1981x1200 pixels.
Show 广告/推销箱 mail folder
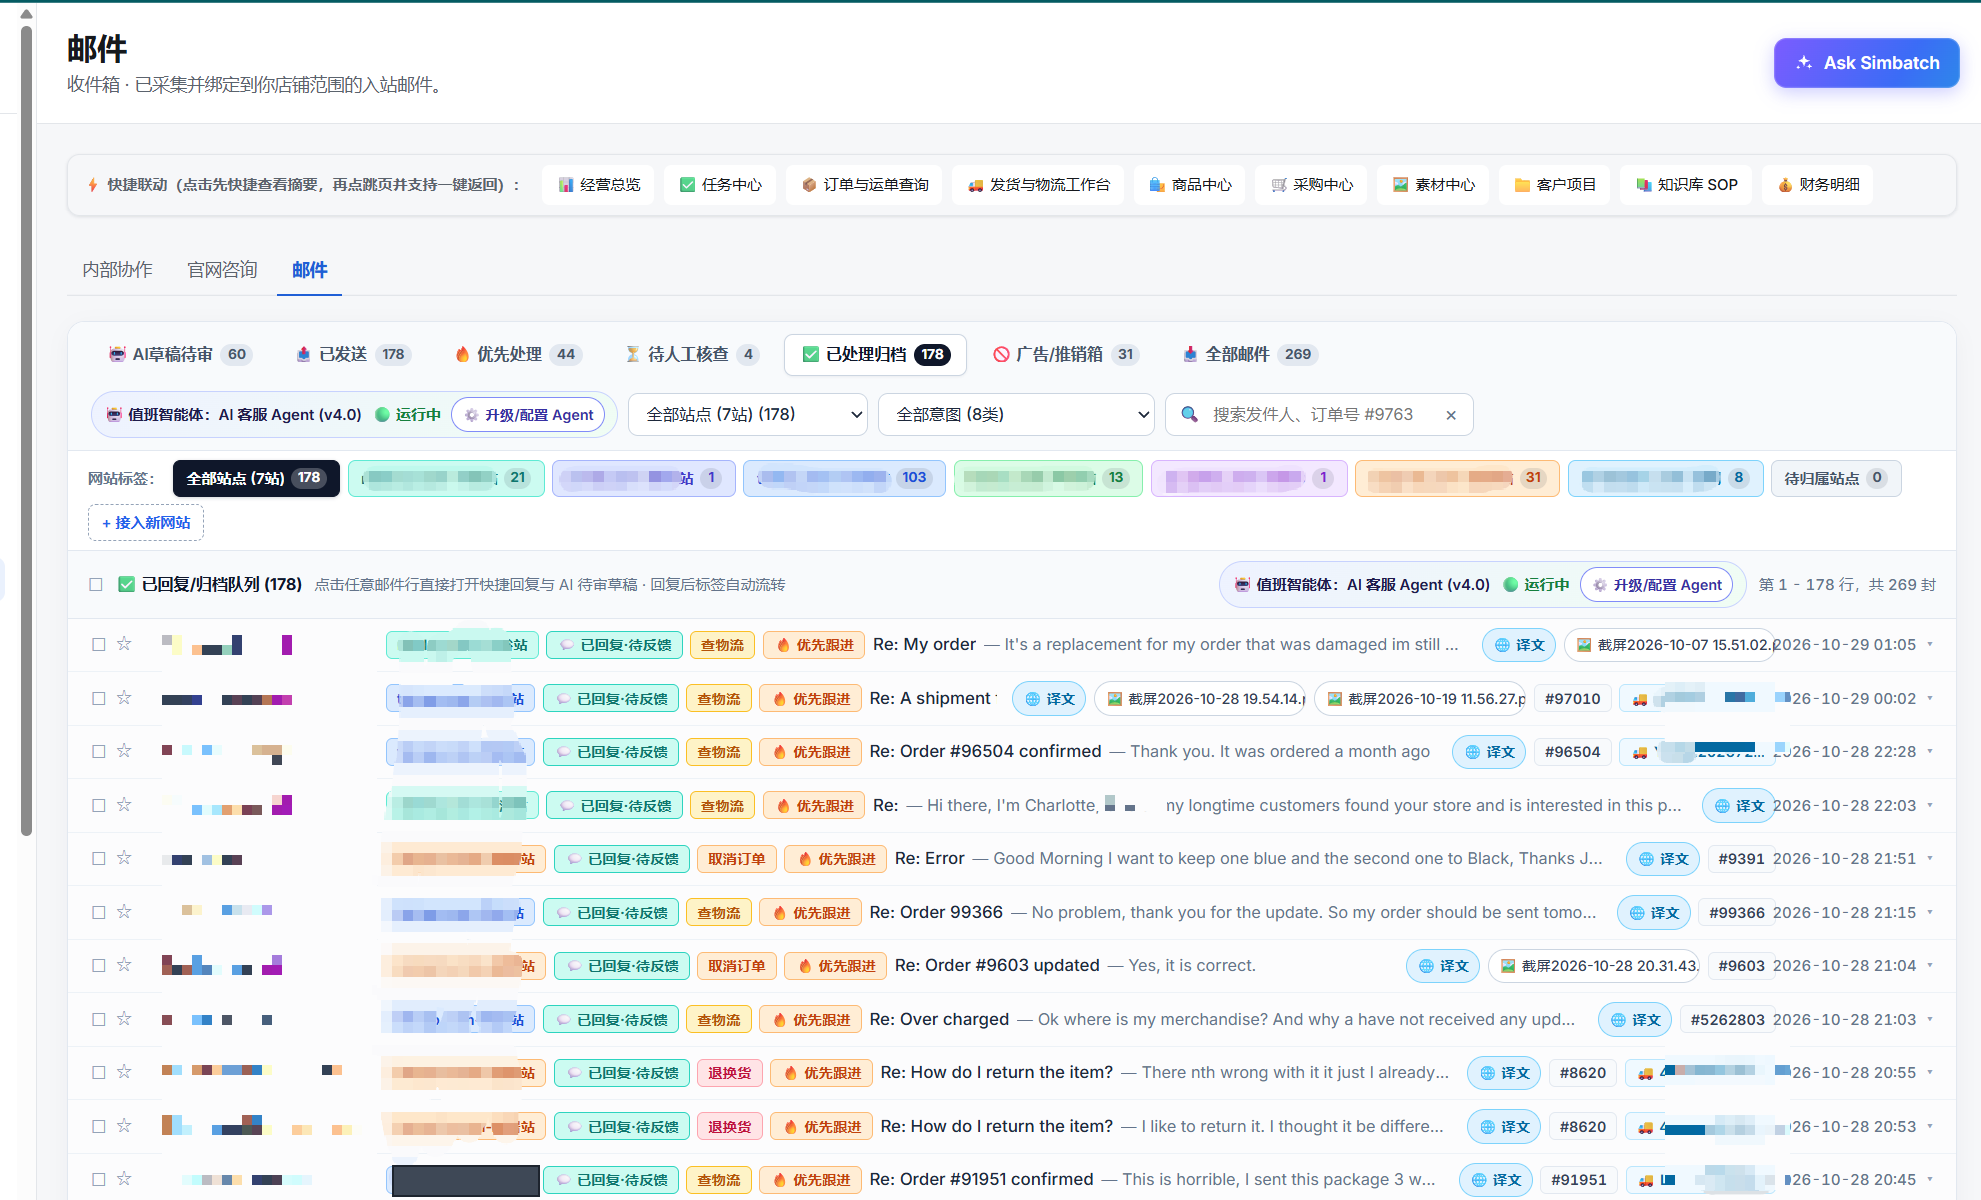pos(1065,354)
